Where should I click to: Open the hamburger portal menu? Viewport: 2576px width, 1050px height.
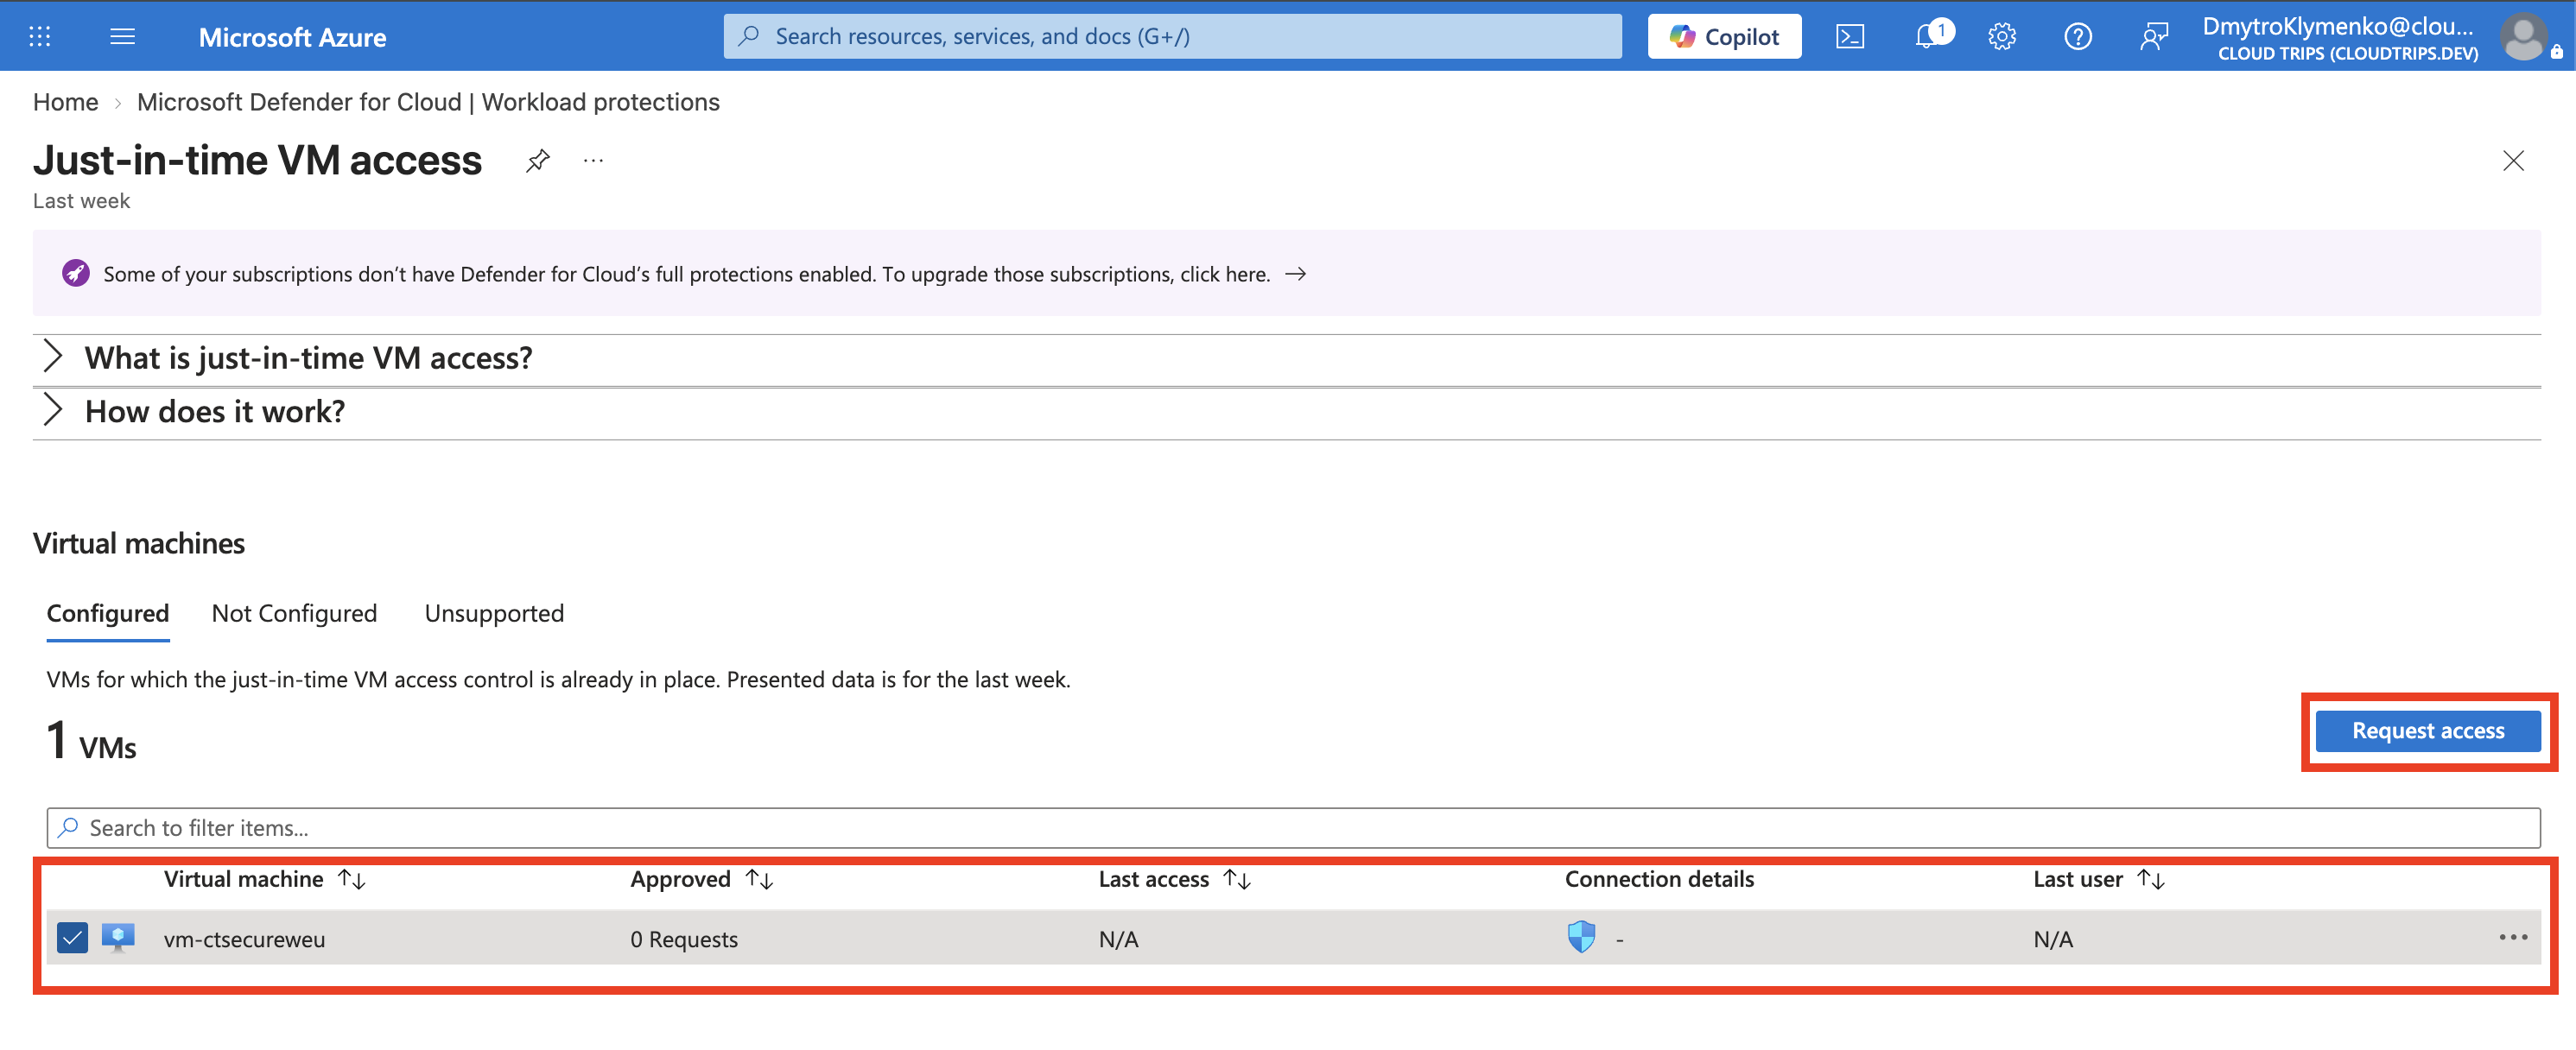tap(122, 37)
